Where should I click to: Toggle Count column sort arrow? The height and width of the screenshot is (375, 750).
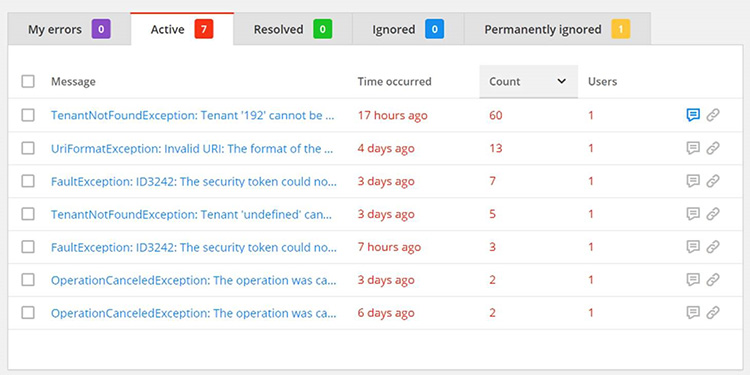tap(562, 81)
